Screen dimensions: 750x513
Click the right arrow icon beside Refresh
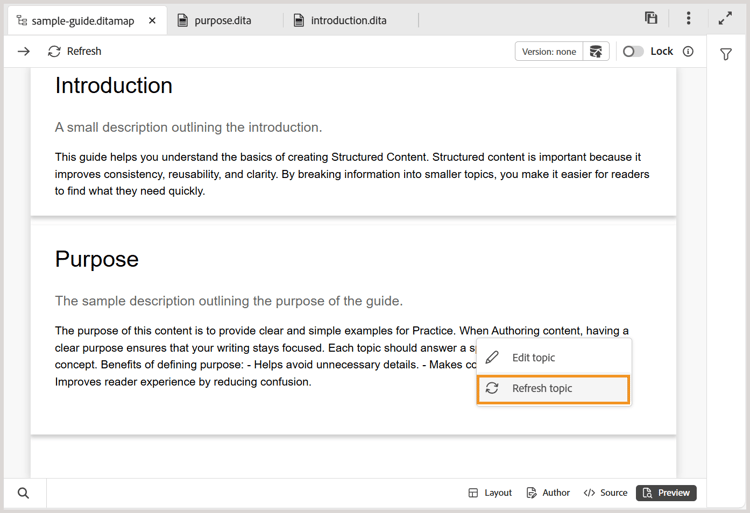pos(24,52)
